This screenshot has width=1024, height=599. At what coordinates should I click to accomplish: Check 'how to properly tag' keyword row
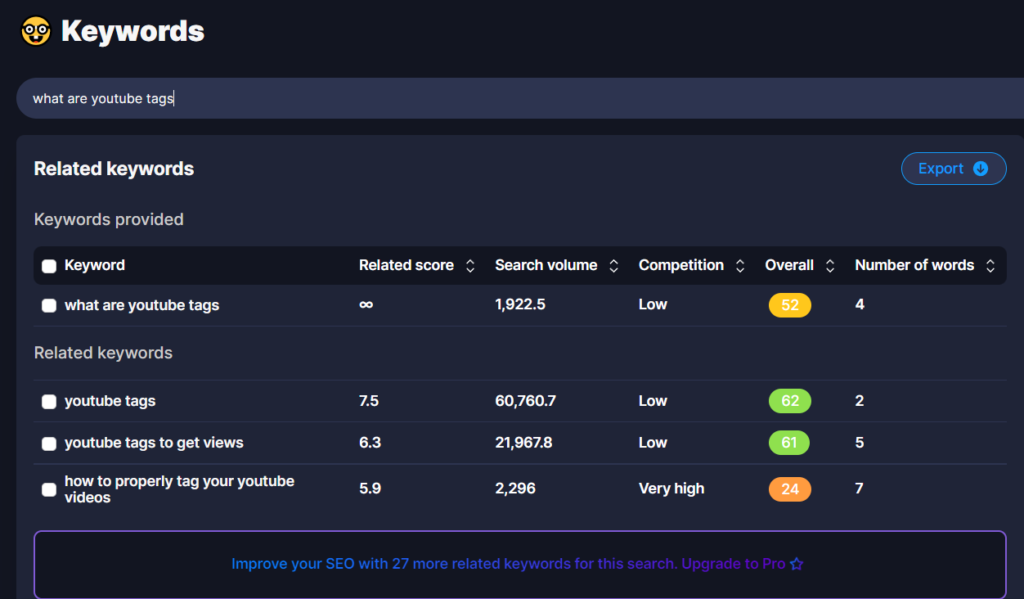click(49, 490)
